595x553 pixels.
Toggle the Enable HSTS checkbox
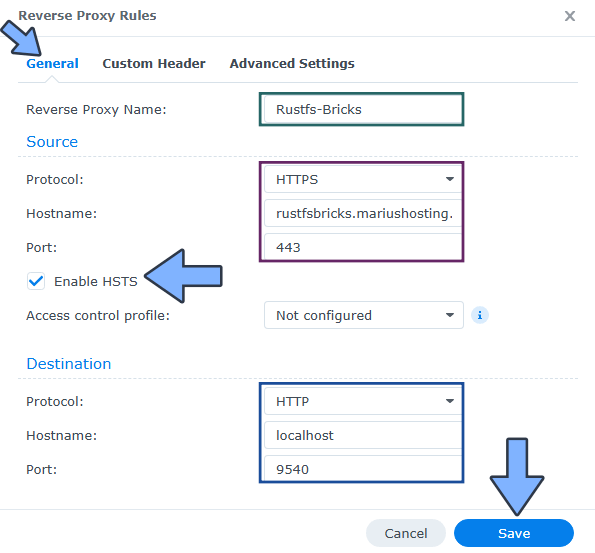click(36, 281)
